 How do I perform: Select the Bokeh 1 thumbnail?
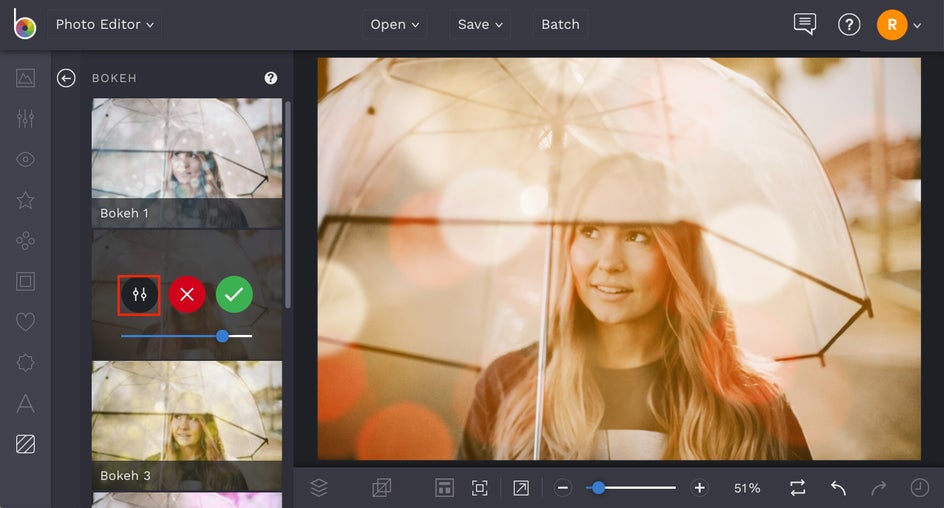click(187, 163)
